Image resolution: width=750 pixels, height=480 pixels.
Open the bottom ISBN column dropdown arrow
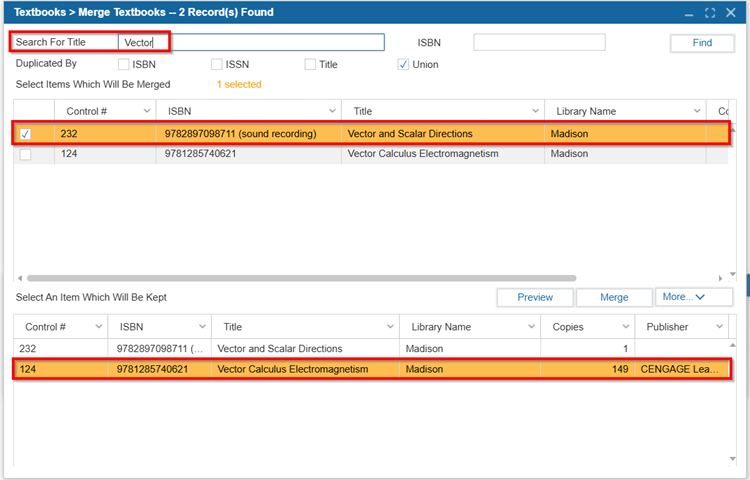202,327
